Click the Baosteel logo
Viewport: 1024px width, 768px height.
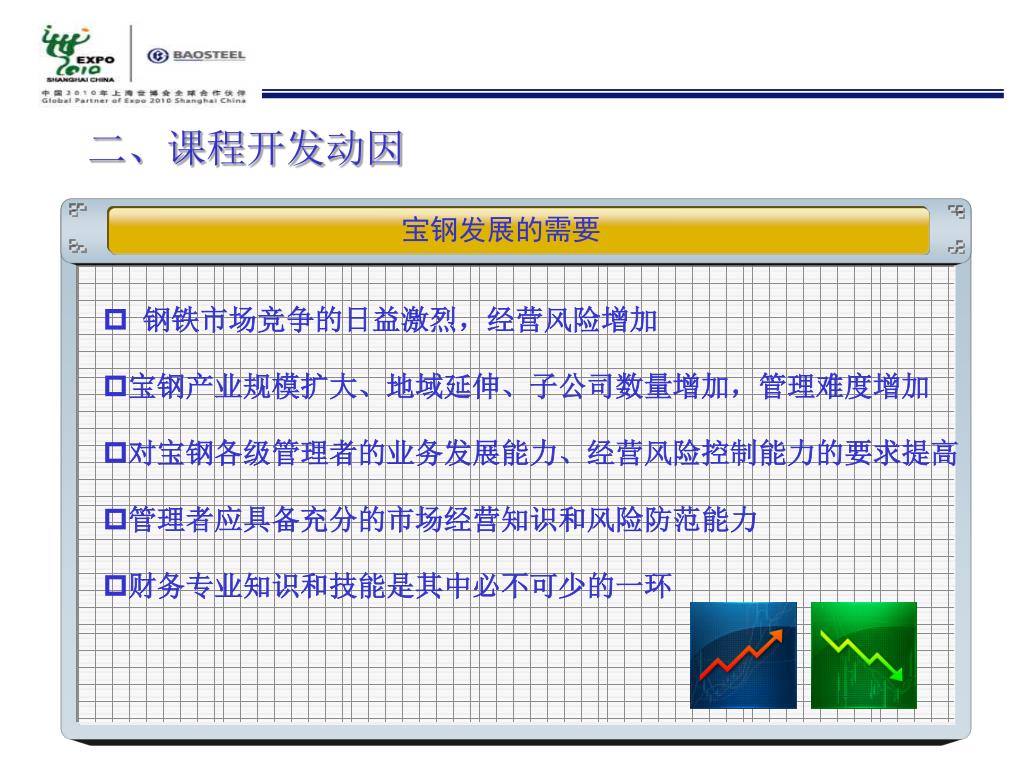[196, 56]
